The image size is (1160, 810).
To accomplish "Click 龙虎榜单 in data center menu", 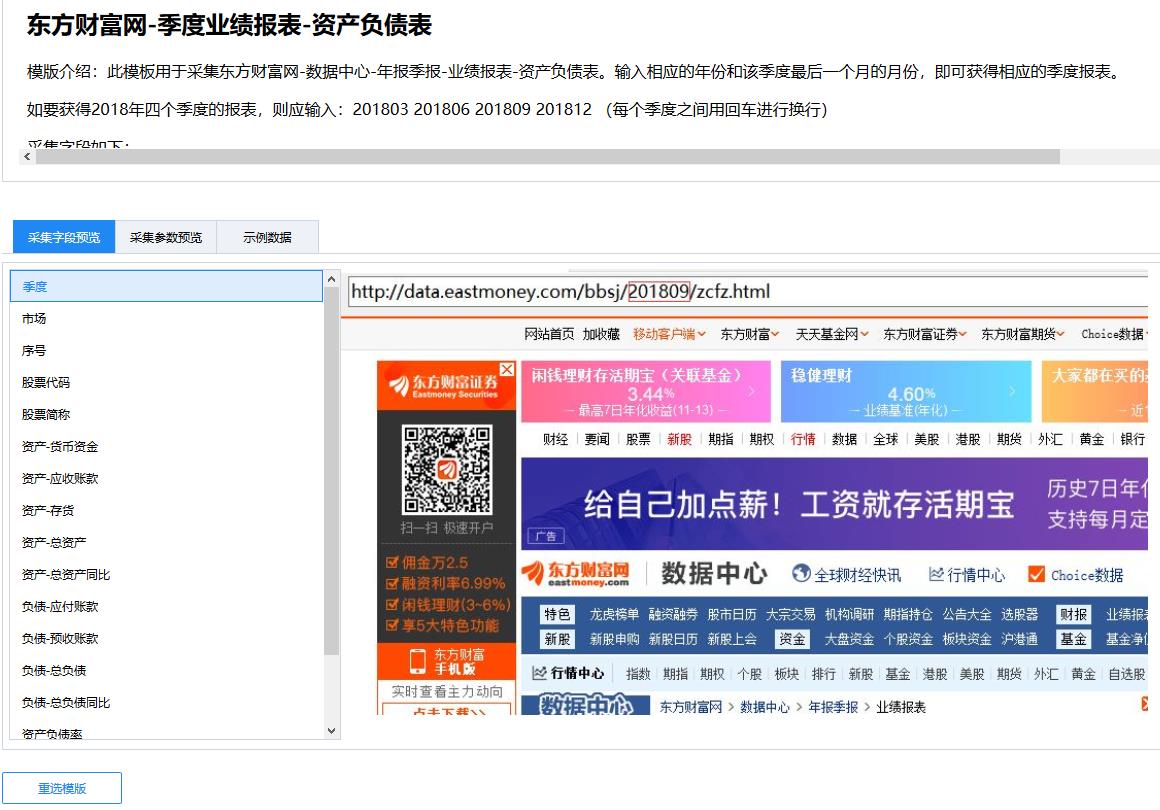I will (x=614, y=615).
